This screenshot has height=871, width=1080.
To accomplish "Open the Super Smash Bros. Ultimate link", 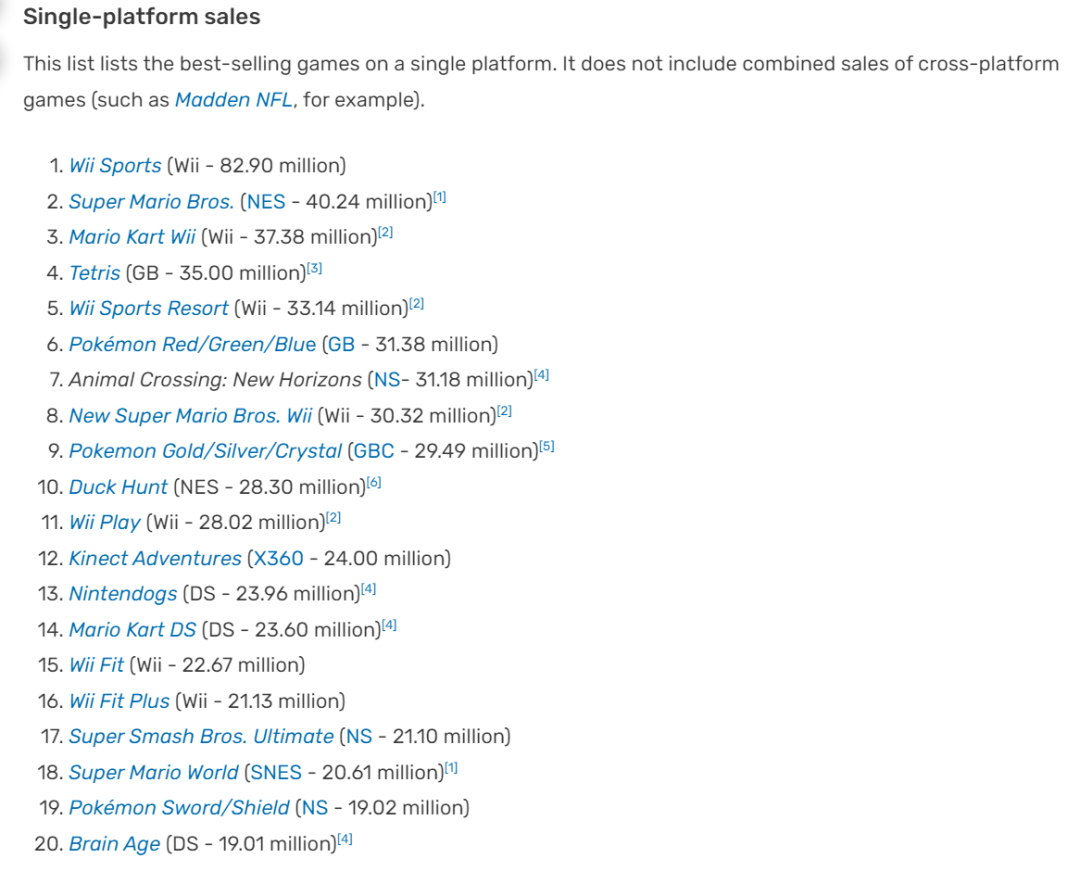I will pyautogui.click(x=201, y=737).
